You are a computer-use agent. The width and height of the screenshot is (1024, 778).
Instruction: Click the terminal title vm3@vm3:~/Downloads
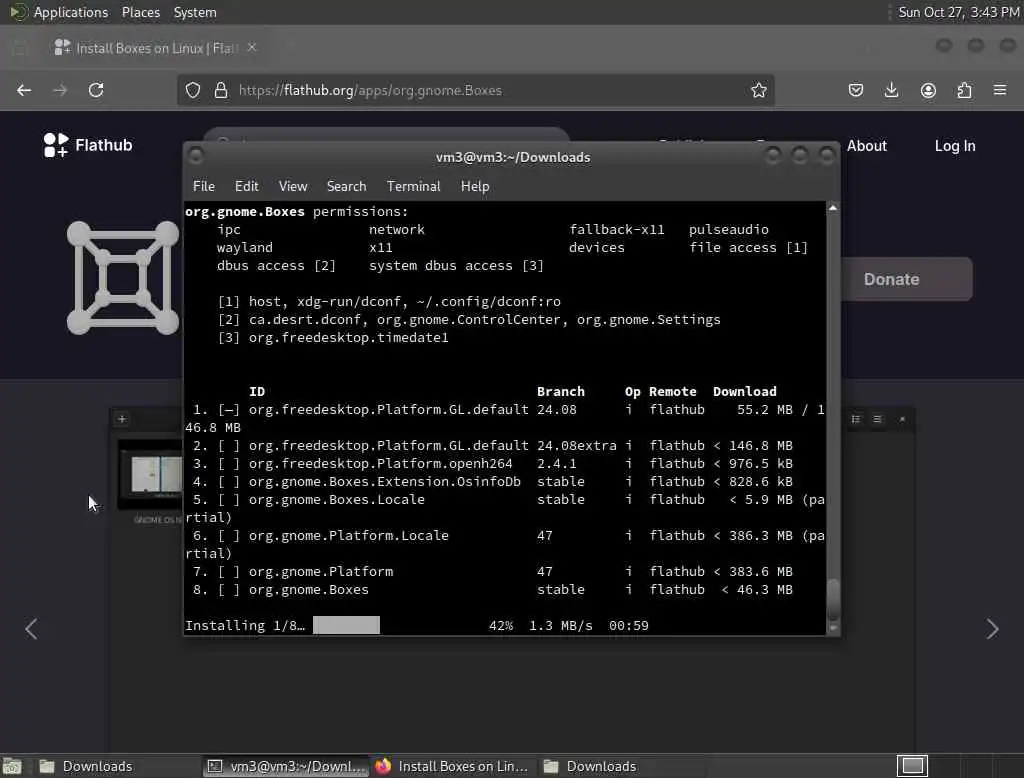[513, 157]
